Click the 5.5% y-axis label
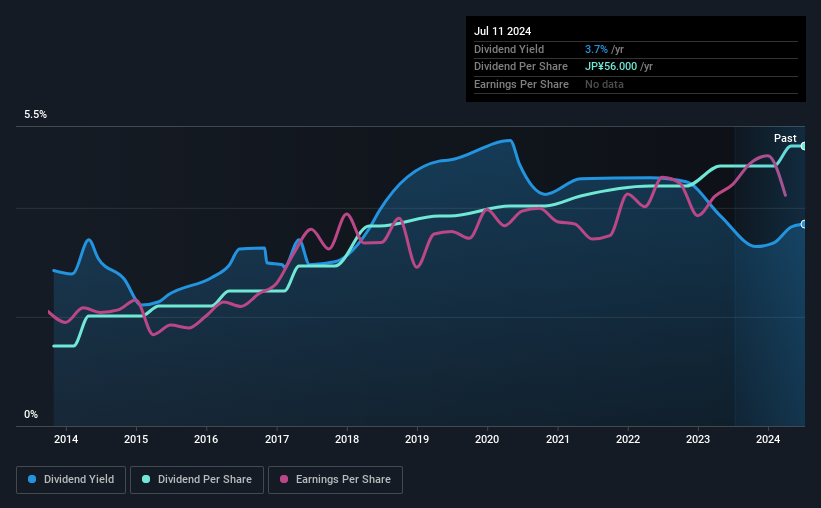Viewport: 821px width, 508px height. coord(36,115)
